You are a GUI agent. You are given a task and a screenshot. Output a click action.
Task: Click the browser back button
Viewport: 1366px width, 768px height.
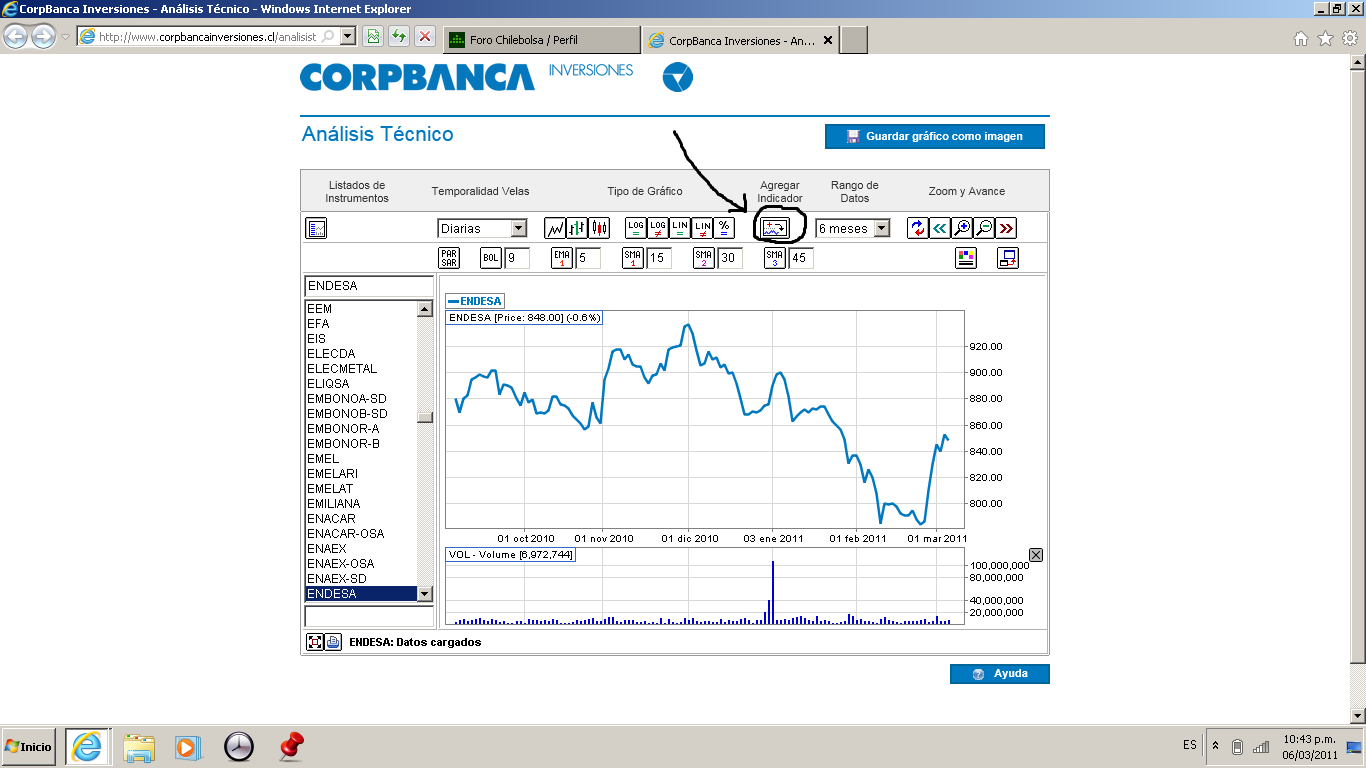tap(16, 37)
